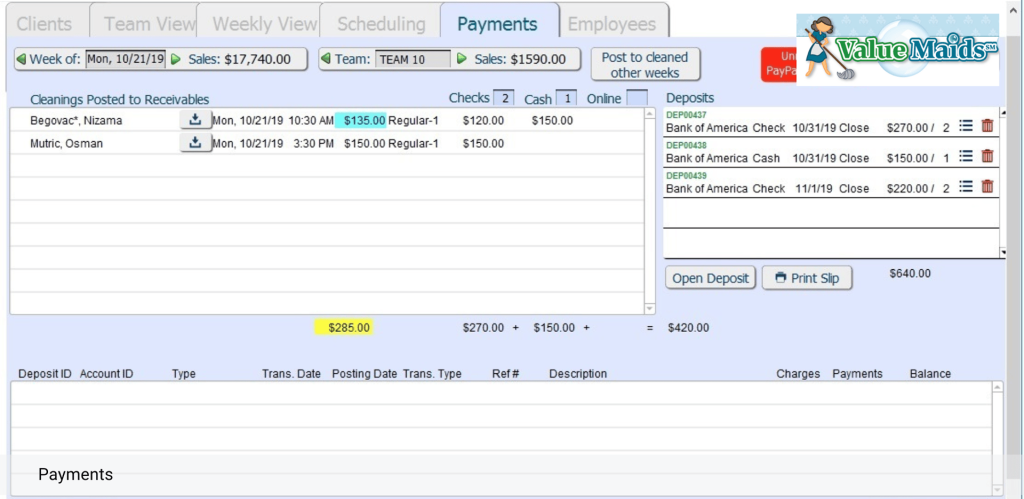Image resolution: width=1024 pixels, height=499 pixels.
Task: Click the Print Slip button
Action: 807,278
